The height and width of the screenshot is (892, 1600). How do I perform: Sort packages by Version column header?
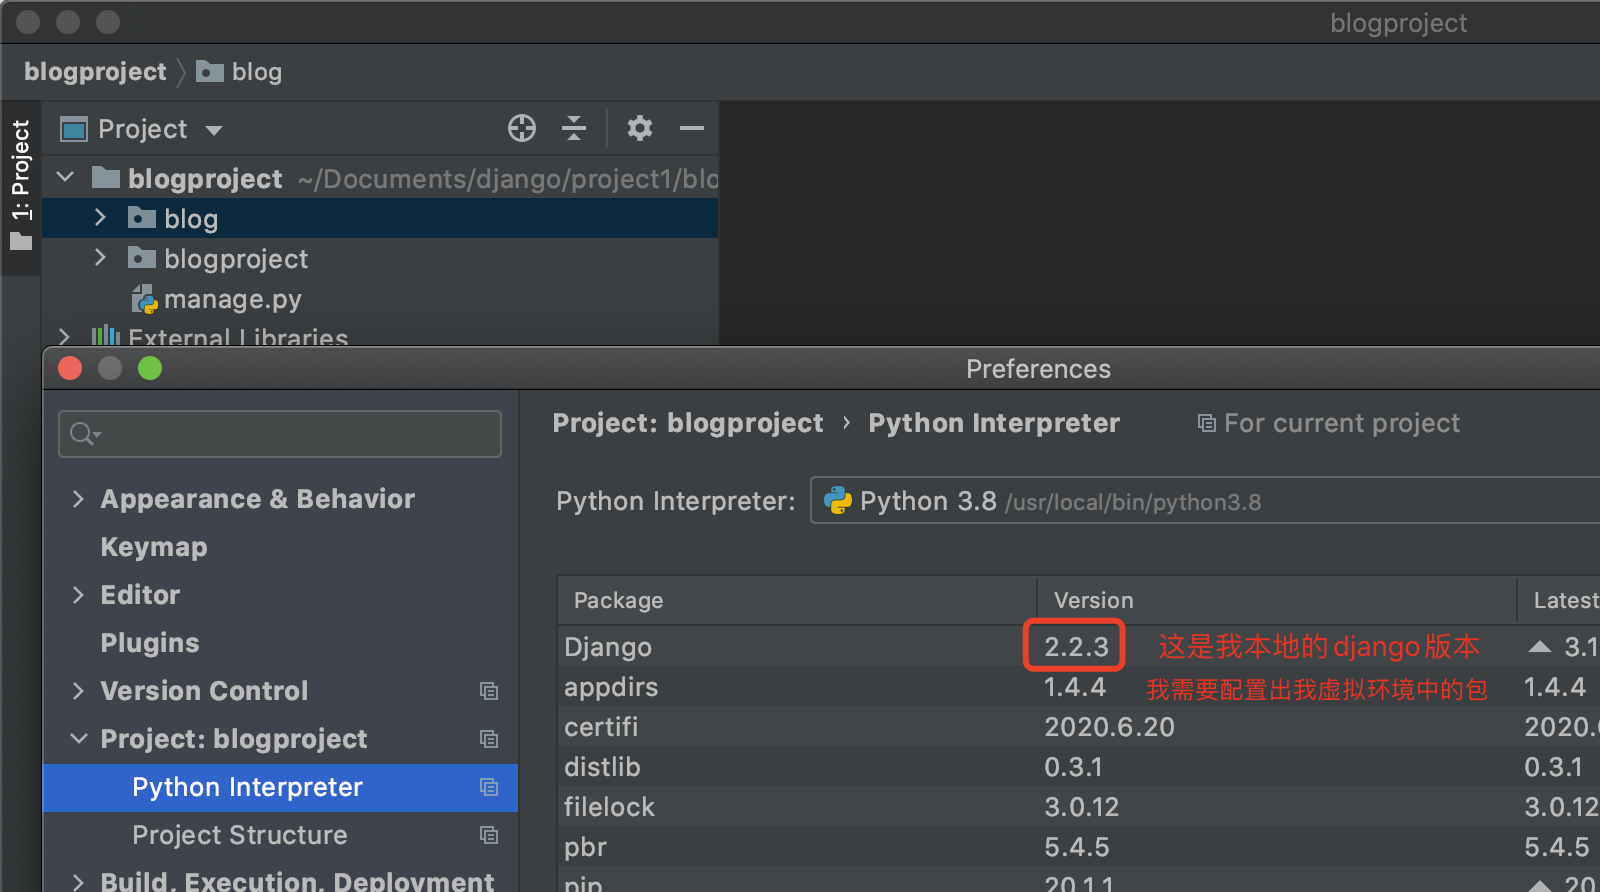[1093, 600]
